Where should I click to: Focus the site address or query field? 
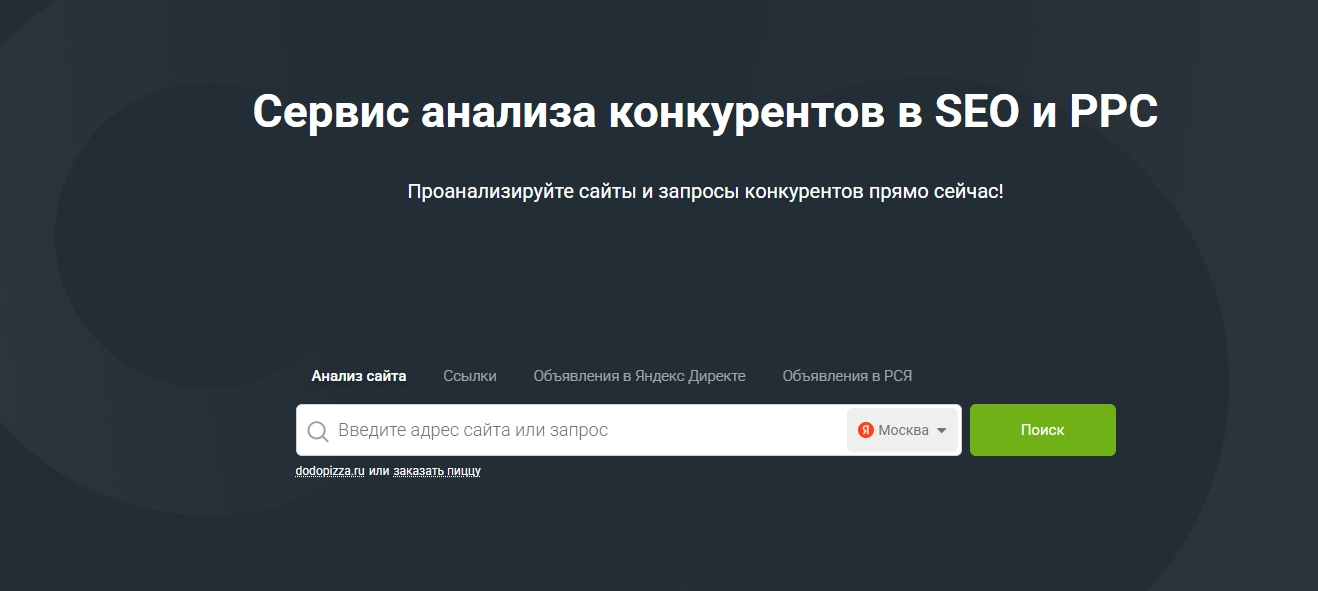coord(580,430)
